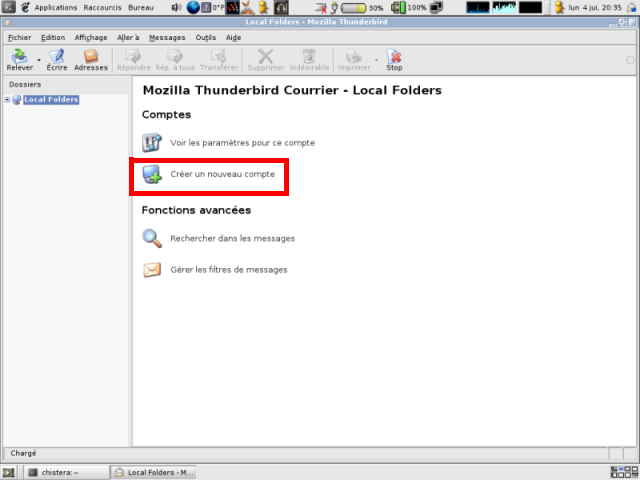640x480 pixels.
Task: Open the Fichier menu
Action: (x=19, y=37)
